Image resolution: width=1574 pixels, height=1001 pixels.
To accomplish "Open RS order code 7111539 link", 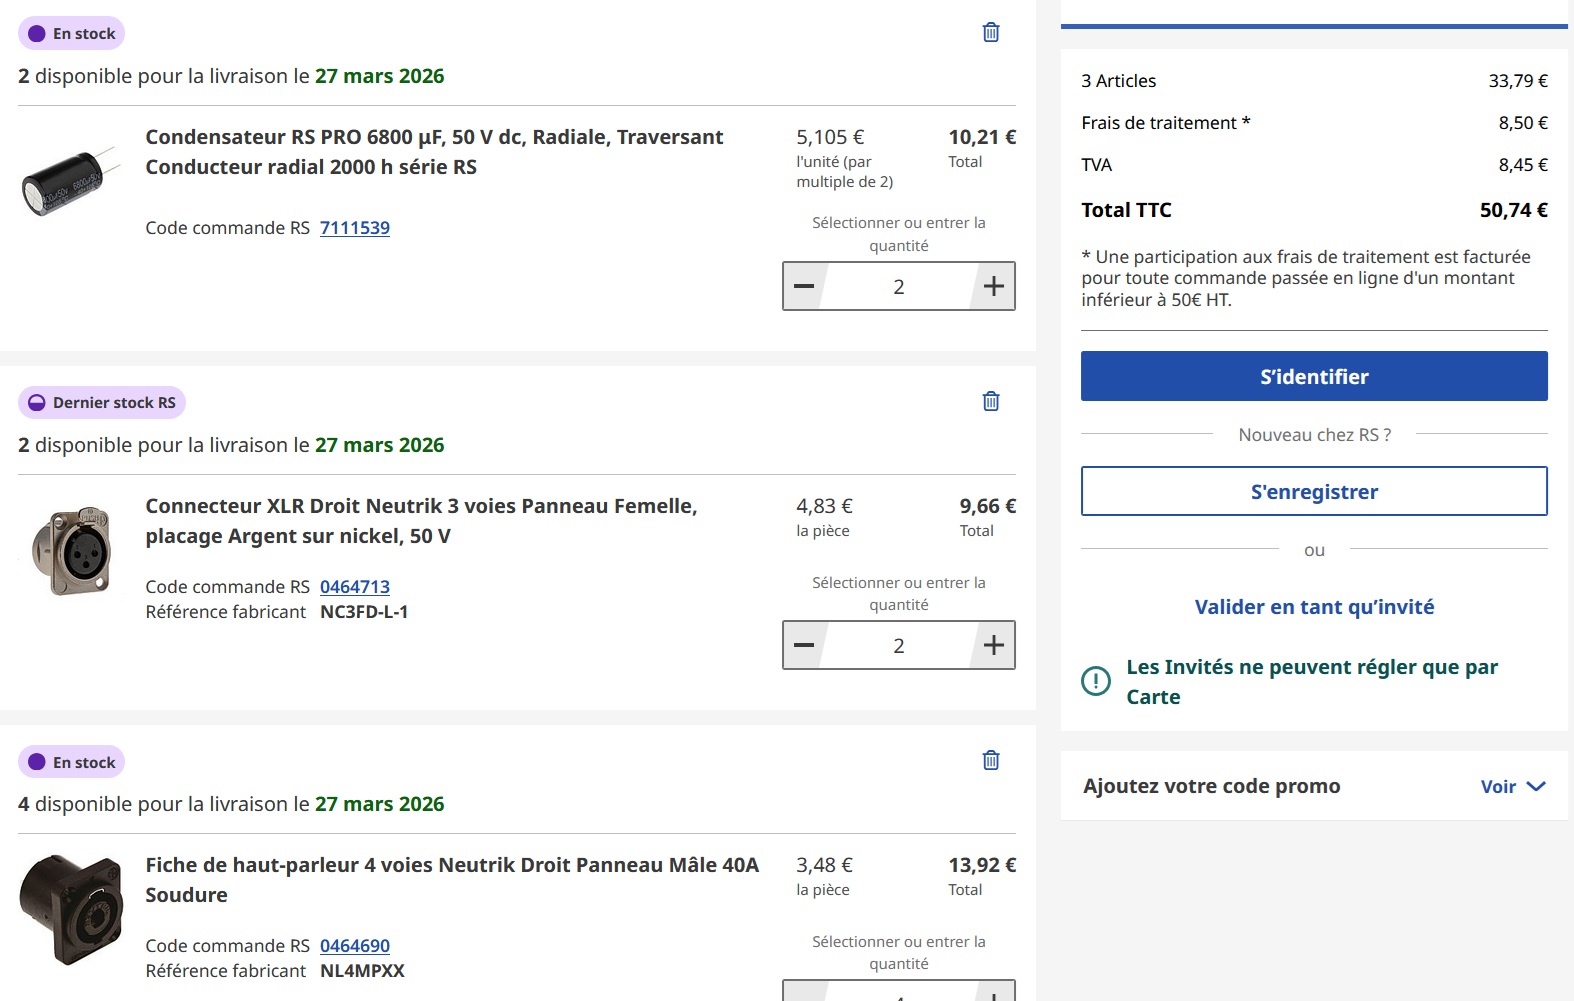I will click(355, 228).
